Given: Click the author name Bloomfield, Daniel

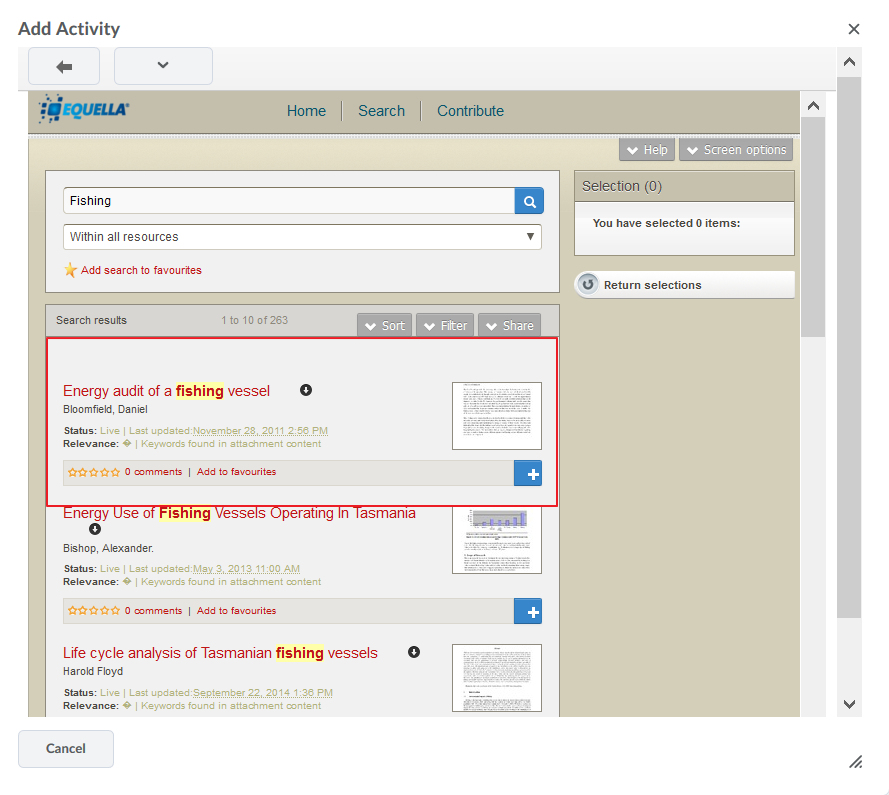Looking at the screenshot, I should click(105, 409).
